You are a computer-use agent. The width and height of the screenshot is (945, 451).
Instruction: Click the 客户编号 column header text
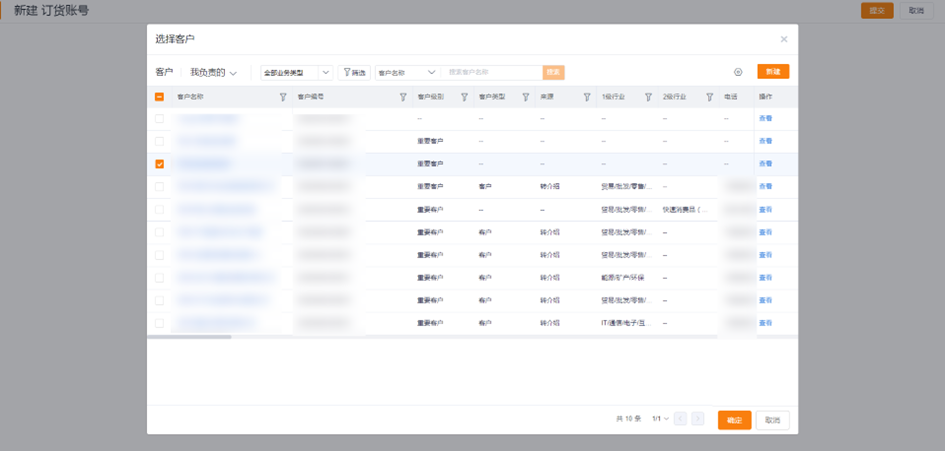point(311,96)
